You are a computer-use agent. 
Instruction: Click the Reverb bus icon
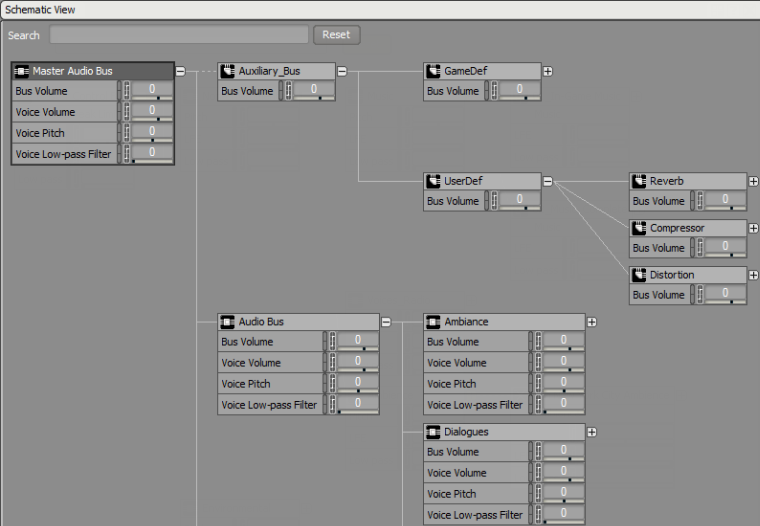pyautogui.click(x=640, y=181)
